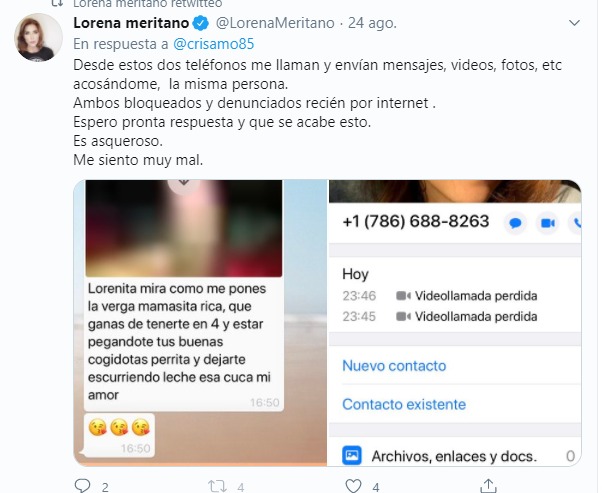Select Contacto existente option
Screen dimensions: 602x493
[404, 404]
